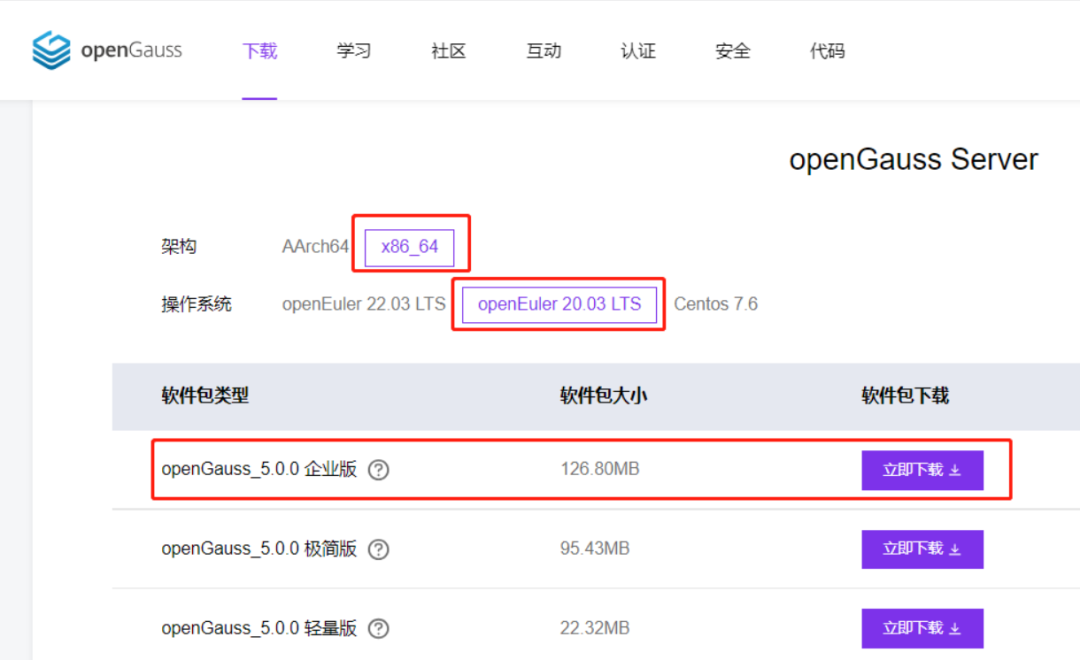Open help icon for openGauss_5.0.0 企业版

(x=378, y=470)
